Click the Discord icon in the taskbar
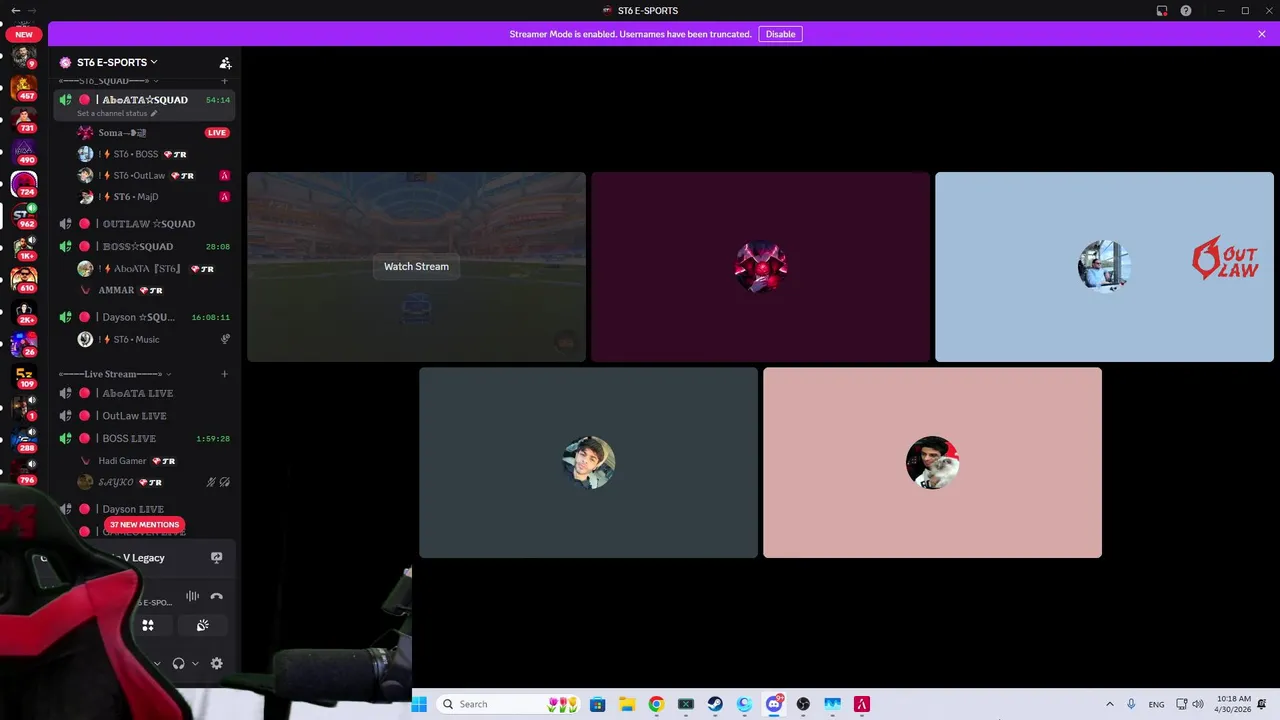The image size is (1280, 720). pos(774,704)
